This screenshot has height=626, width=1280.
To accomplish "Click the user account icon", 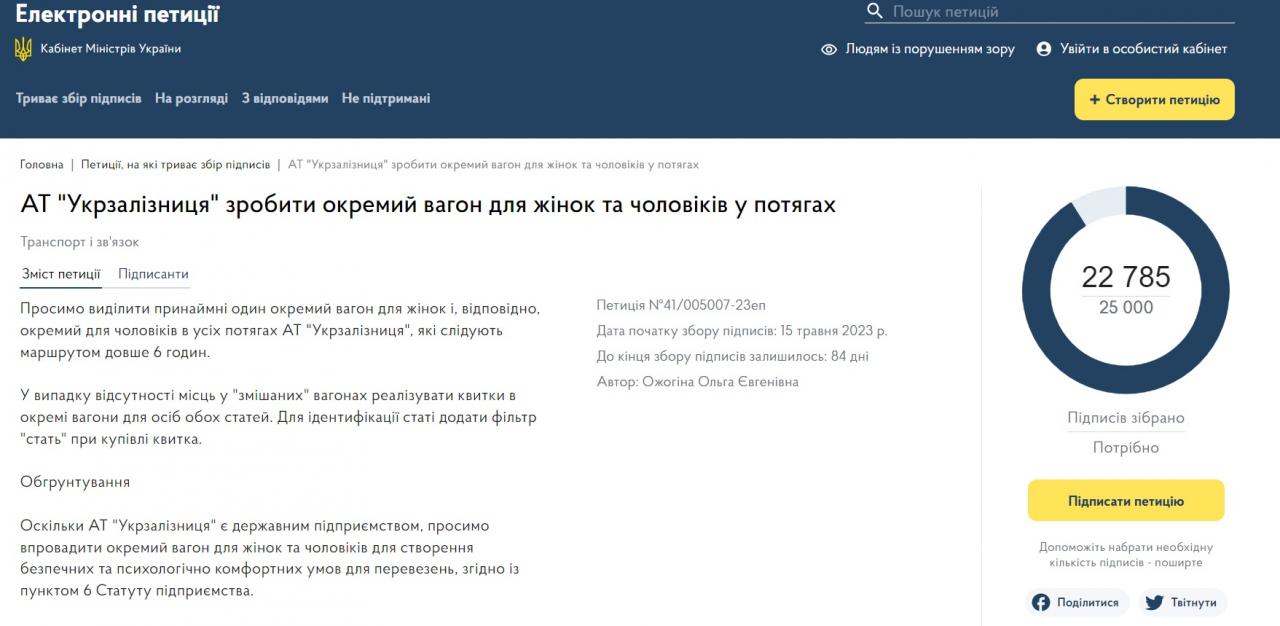I will coord(1044,49).
